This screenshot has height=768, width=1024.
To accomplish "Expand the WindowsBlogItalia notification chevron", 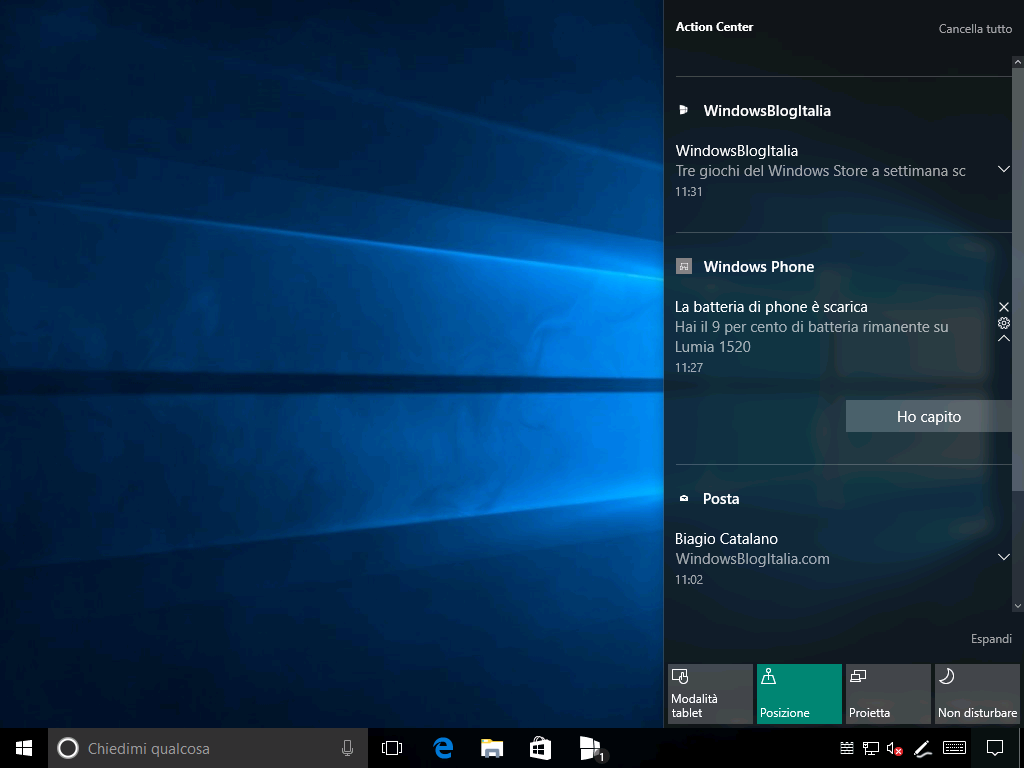I will [1004, 169].
